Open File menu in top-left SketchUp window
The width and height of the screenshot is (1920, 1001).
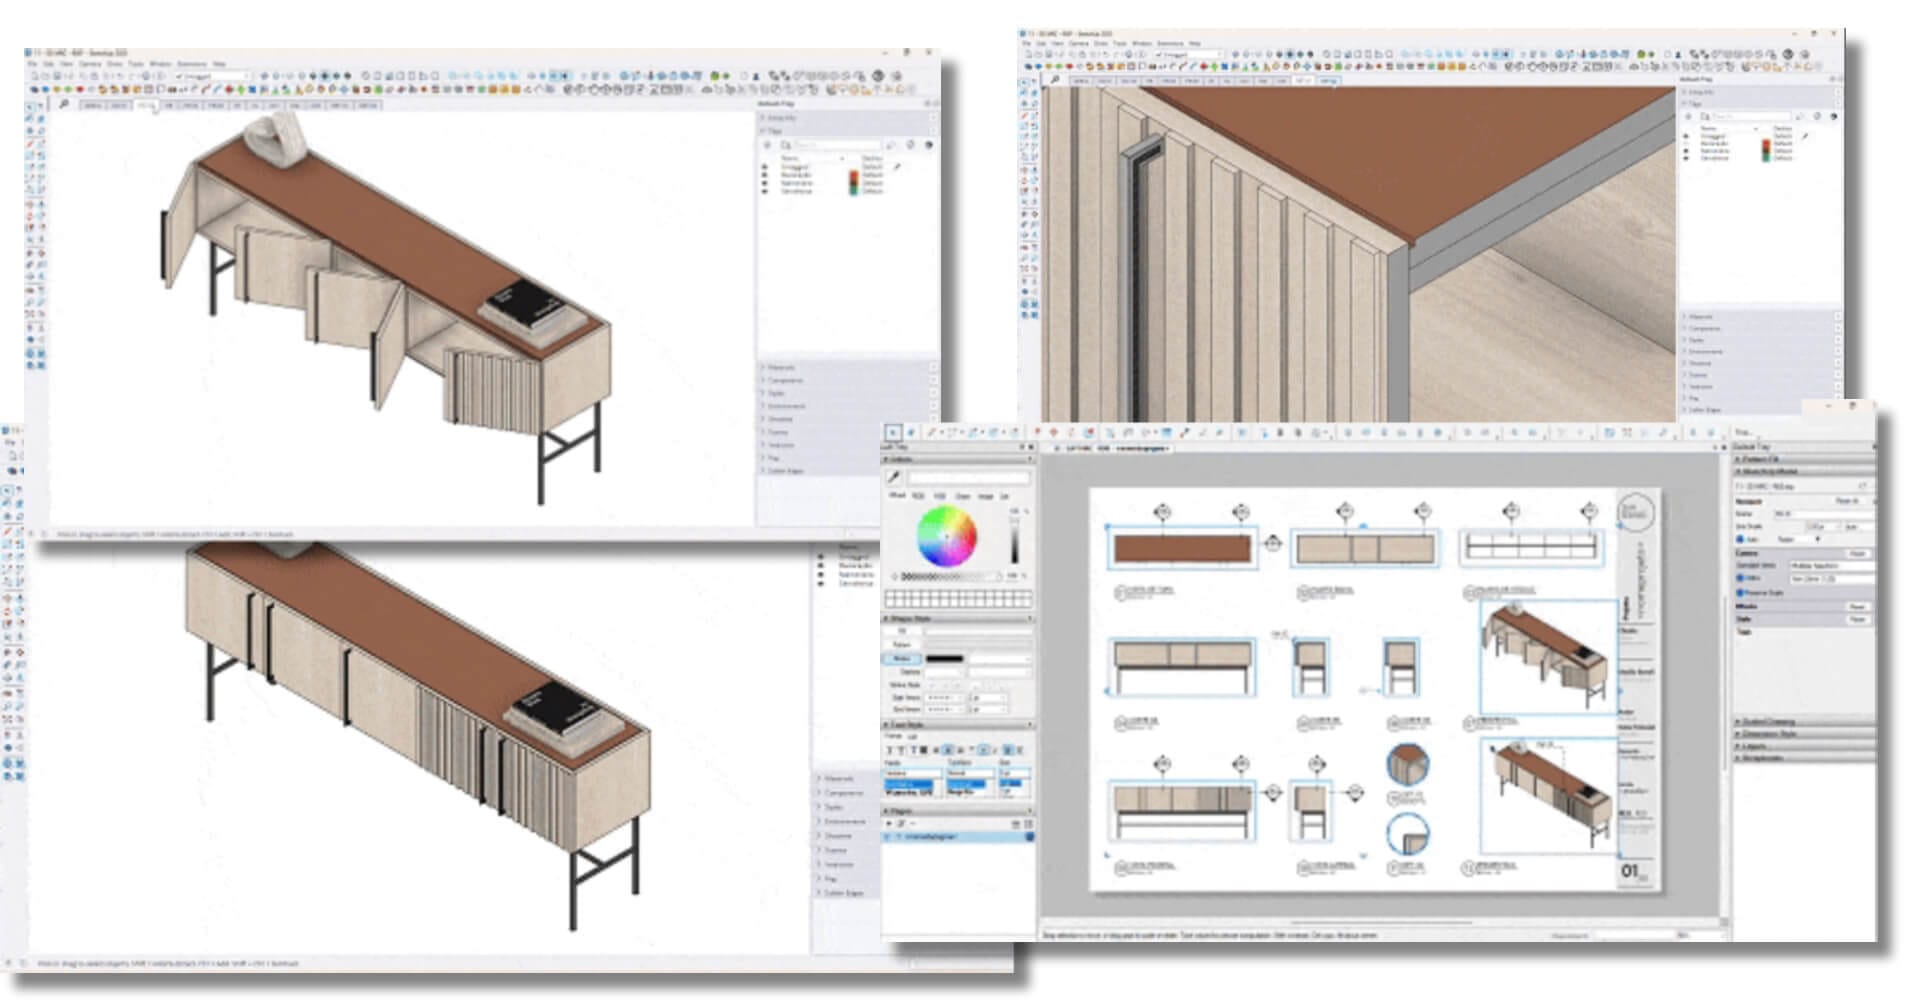(32, 64)
